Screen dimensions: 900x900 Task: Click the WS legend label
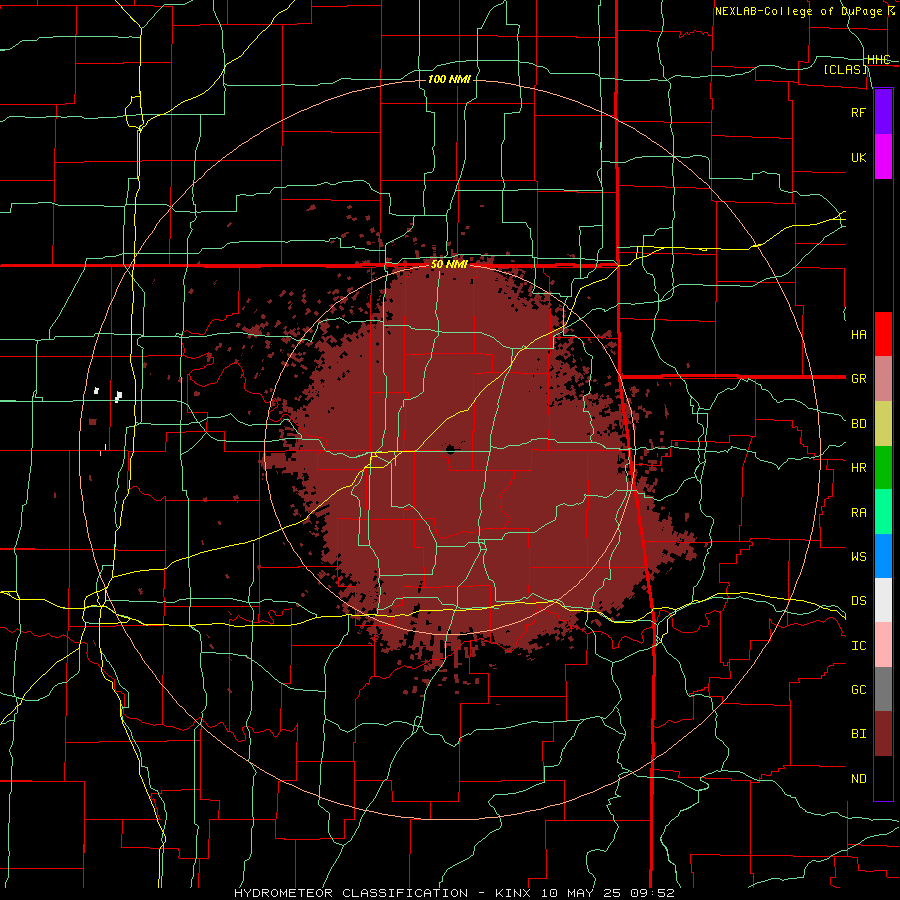(858, 556)
